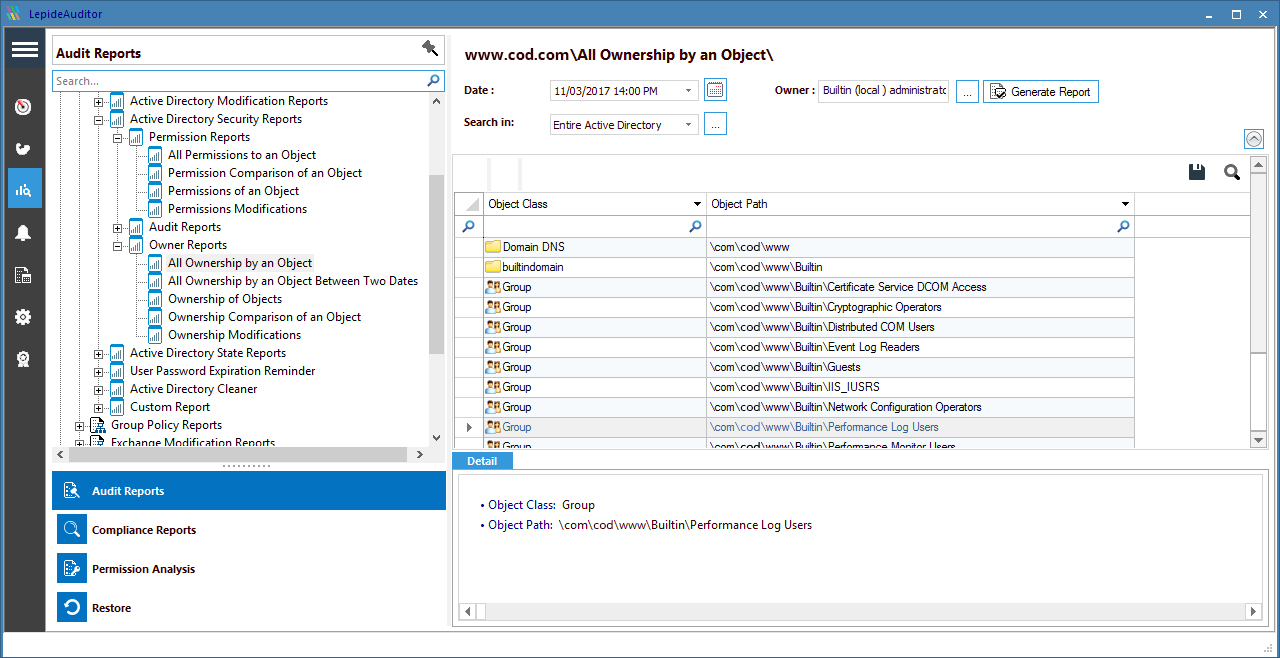
Task: Click search magnifier in Audit Reports box
Action: (433, 81)
